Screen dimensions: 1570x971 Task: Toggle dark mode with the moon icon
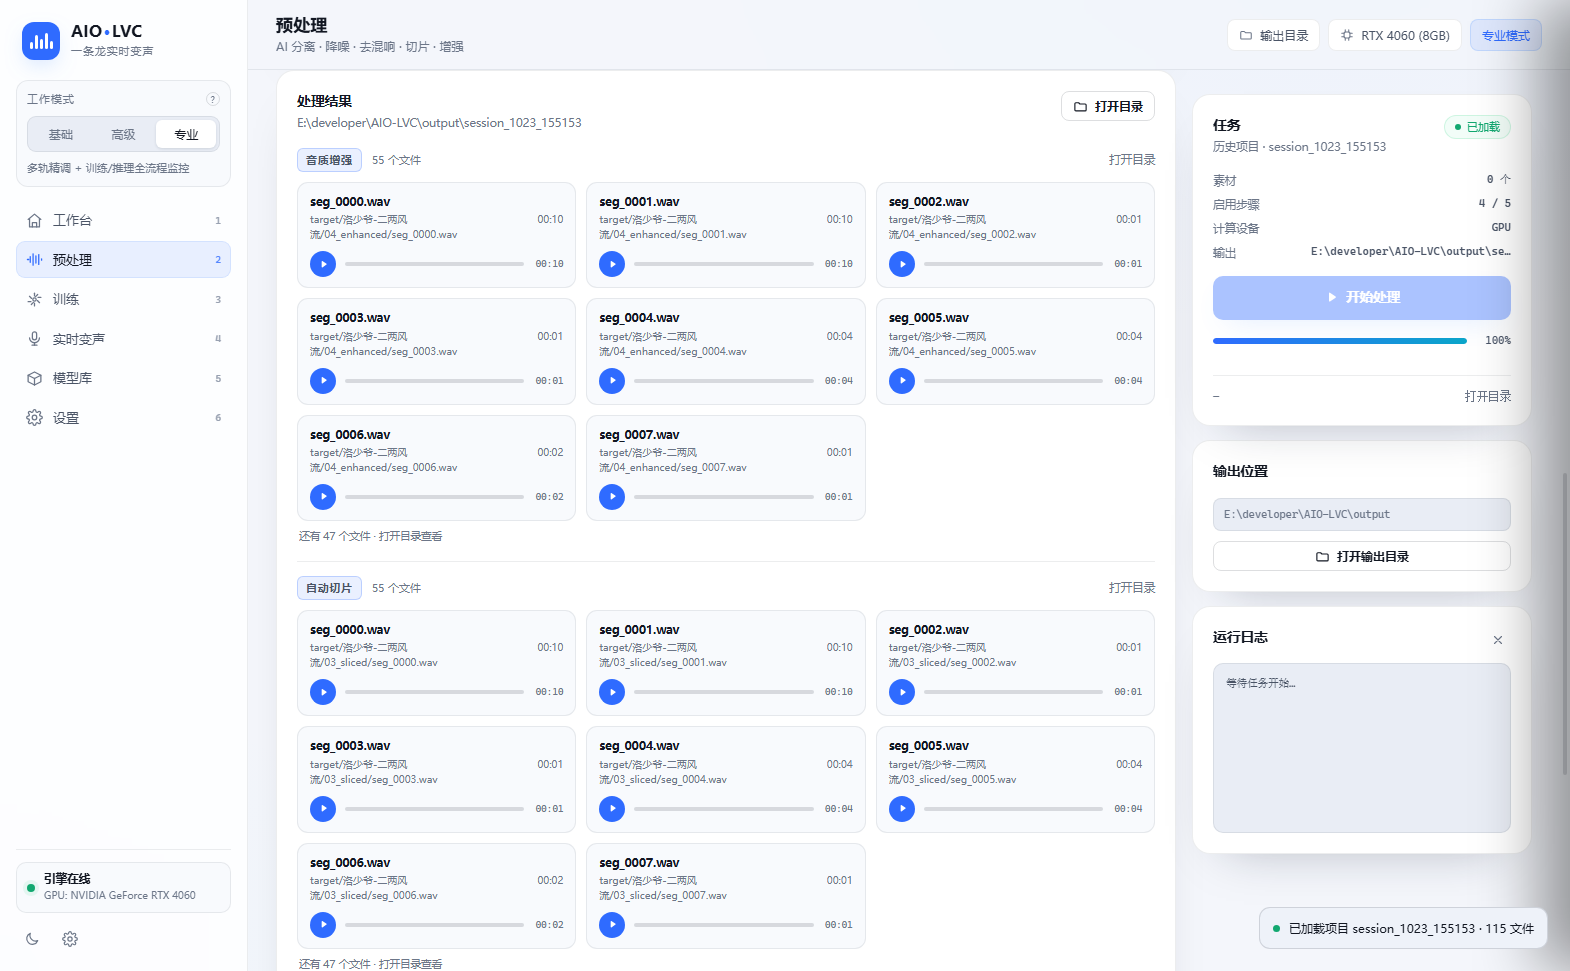[x=33, y=939]
